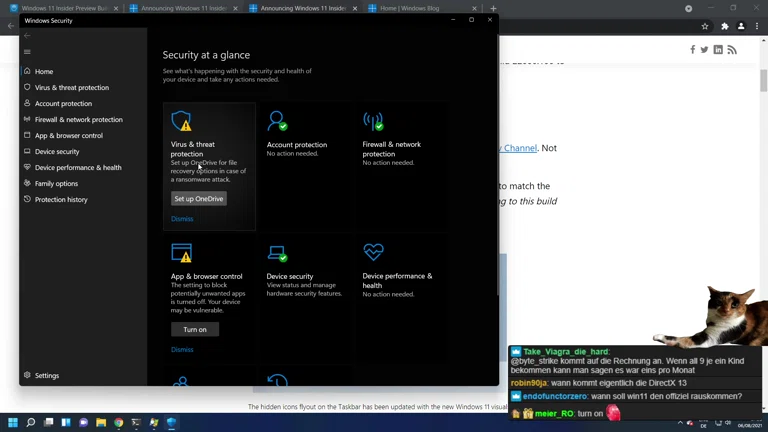Show hidden tray icons chevron

(680, 423)
